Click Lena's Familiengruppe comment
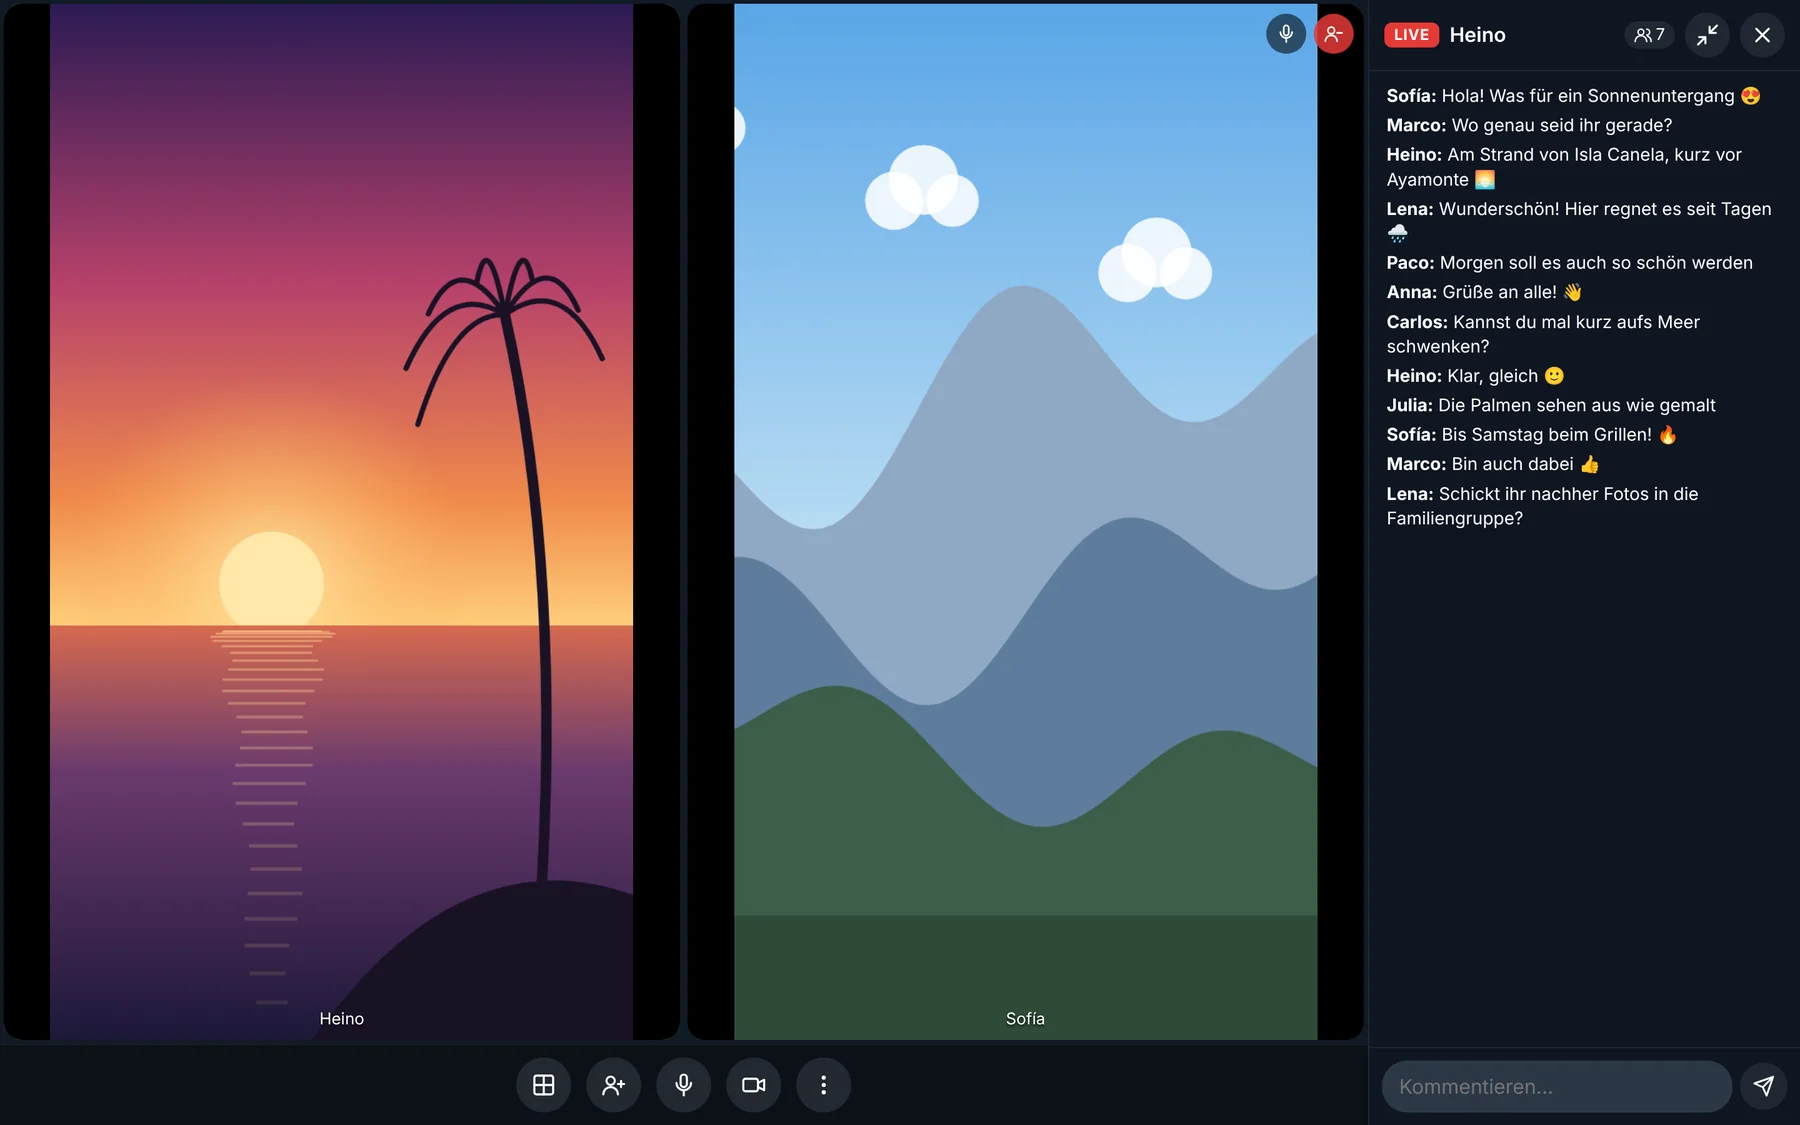The image size is (1800, 1125). point(1542,506)
